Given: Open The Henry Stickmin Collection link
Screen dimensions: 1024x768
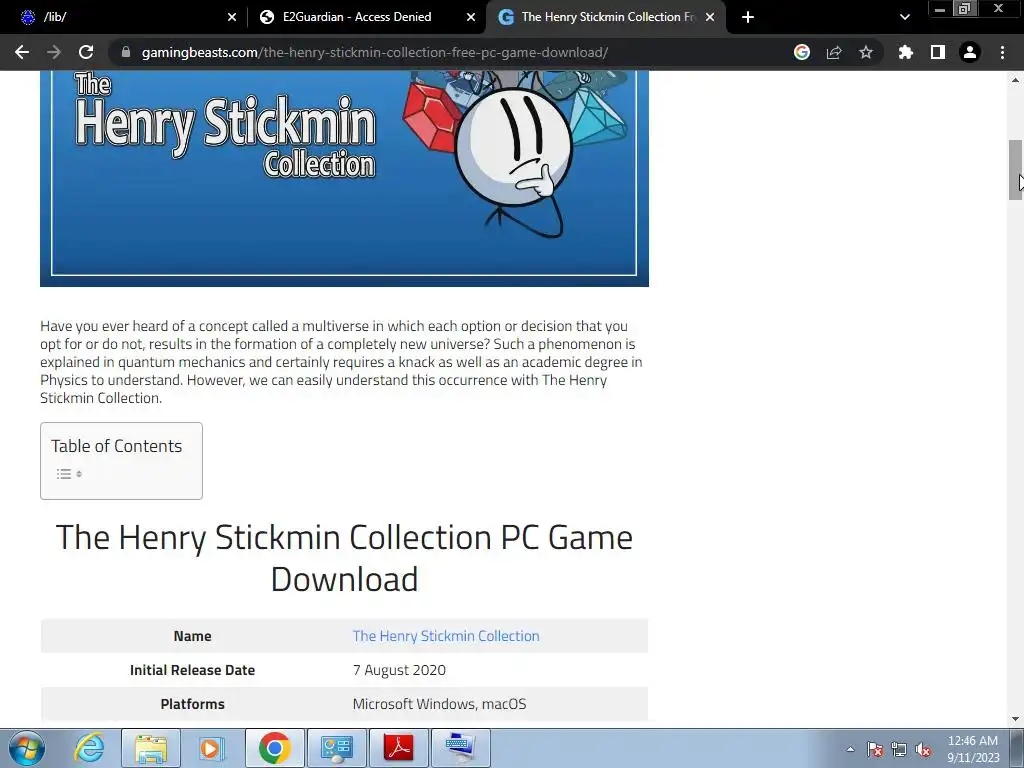Looking at the screenshot, I should 446,636.
